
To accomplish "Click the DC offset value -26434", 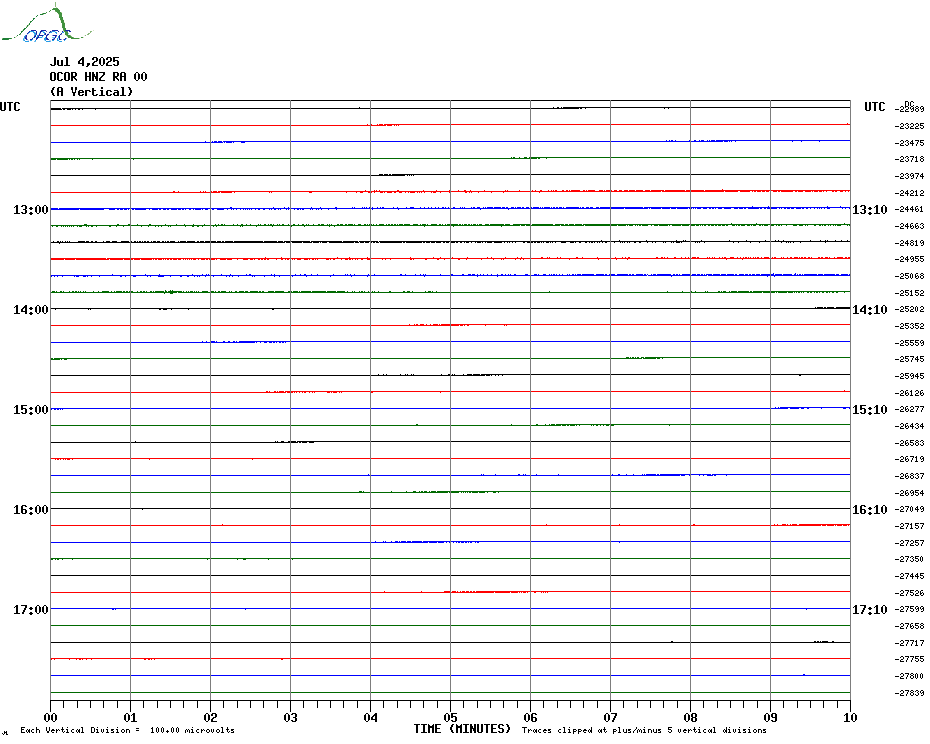I will click(x=909, y=426).
